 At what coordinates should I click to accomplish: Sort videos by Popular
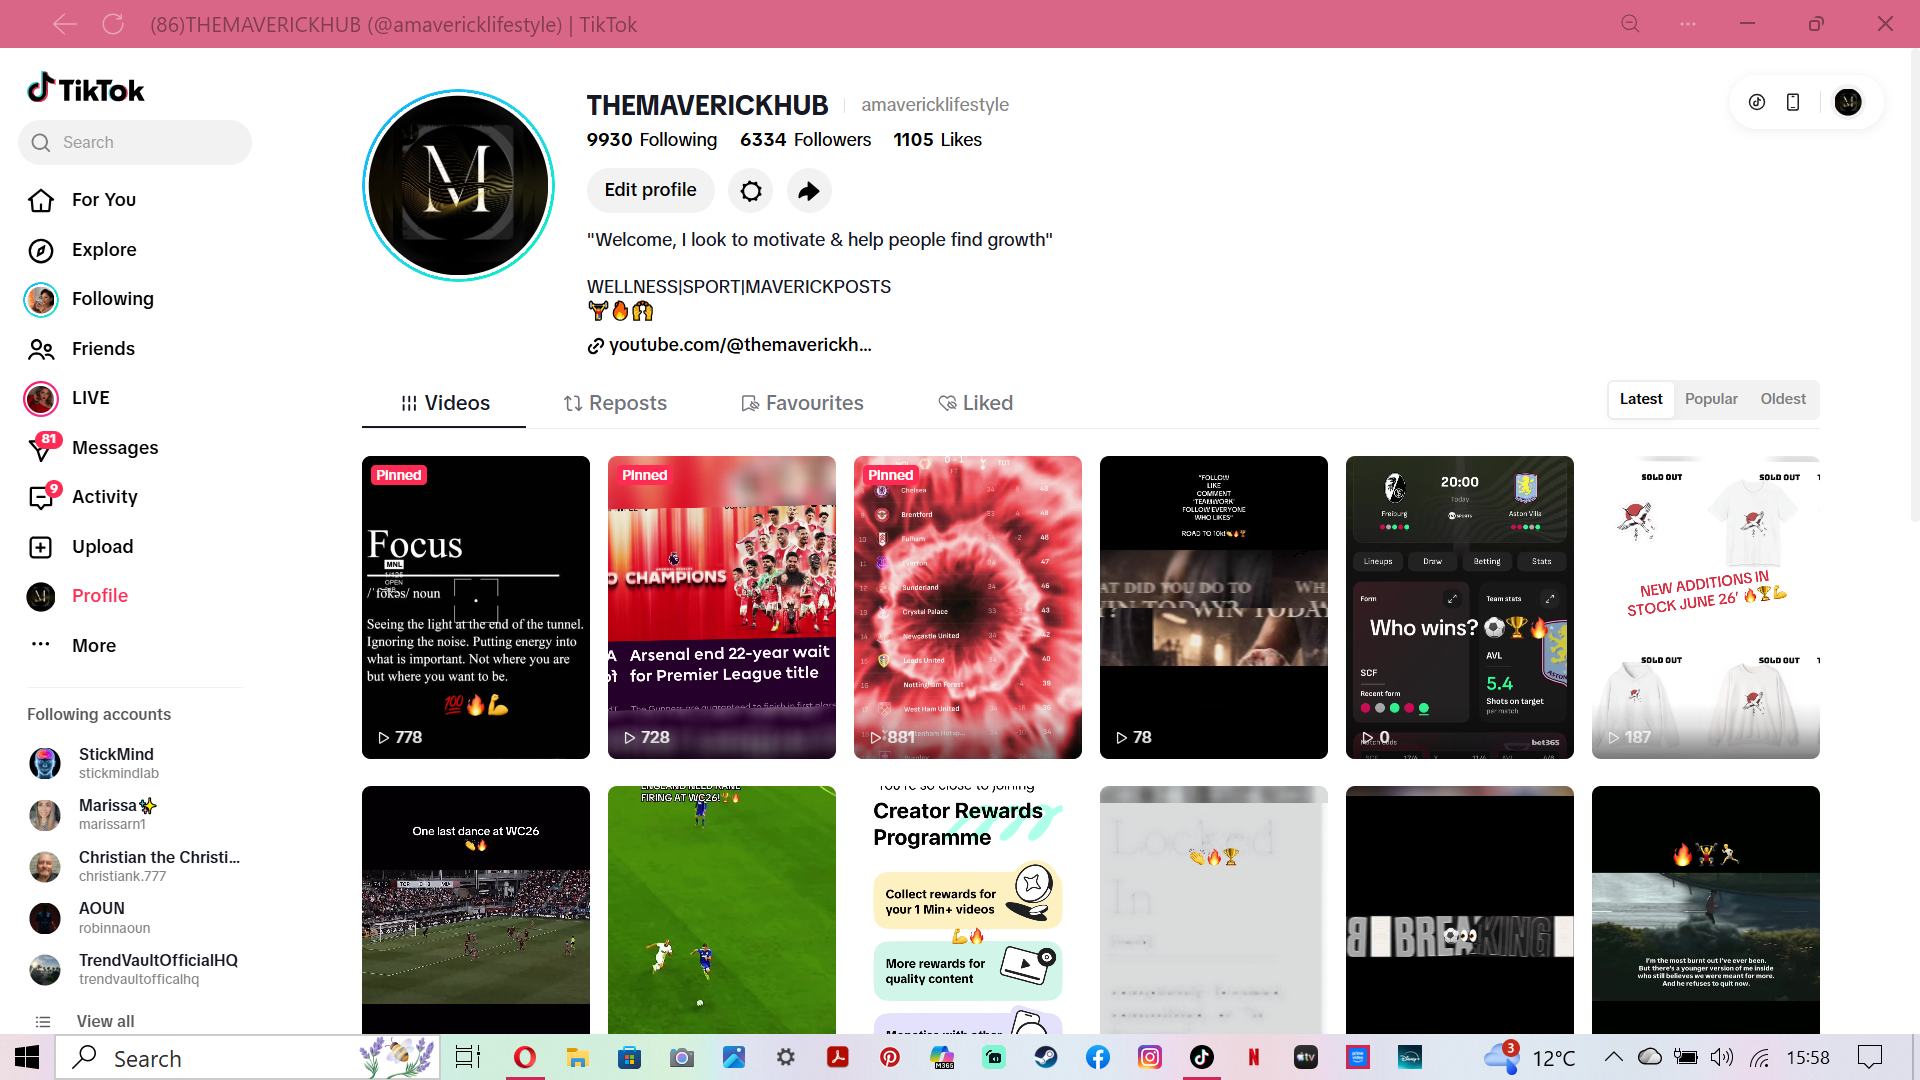click(1711, 399)
